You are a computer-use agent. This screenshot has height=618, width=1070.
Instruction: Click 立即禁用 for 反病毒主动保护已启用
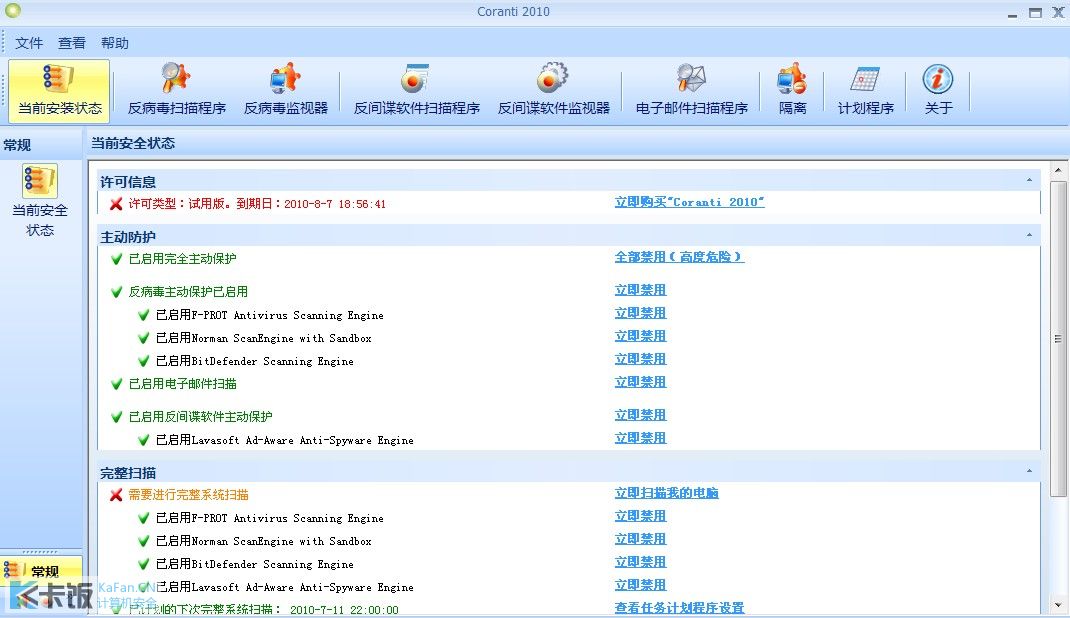(640, 290)
